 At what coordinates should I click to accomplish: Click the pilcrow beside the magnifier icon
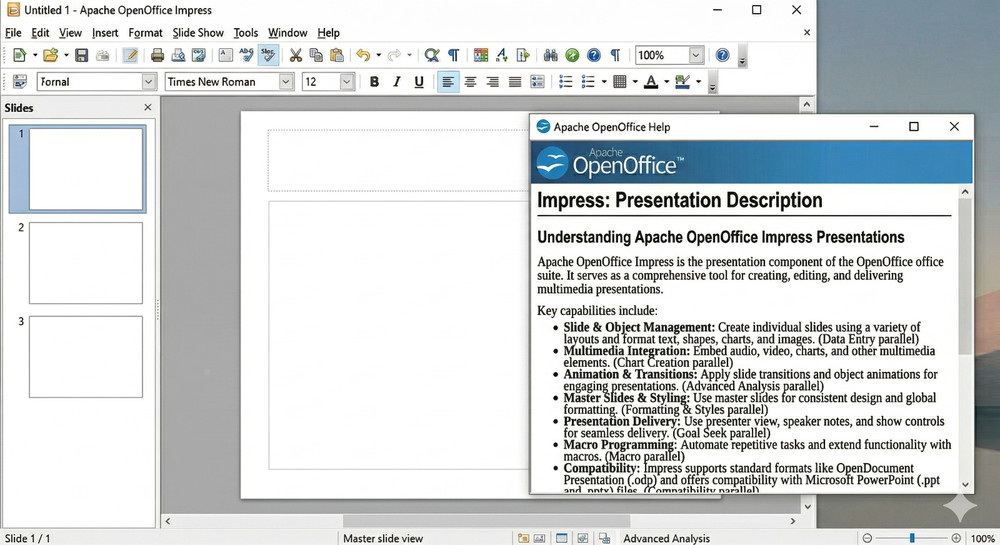453,55
